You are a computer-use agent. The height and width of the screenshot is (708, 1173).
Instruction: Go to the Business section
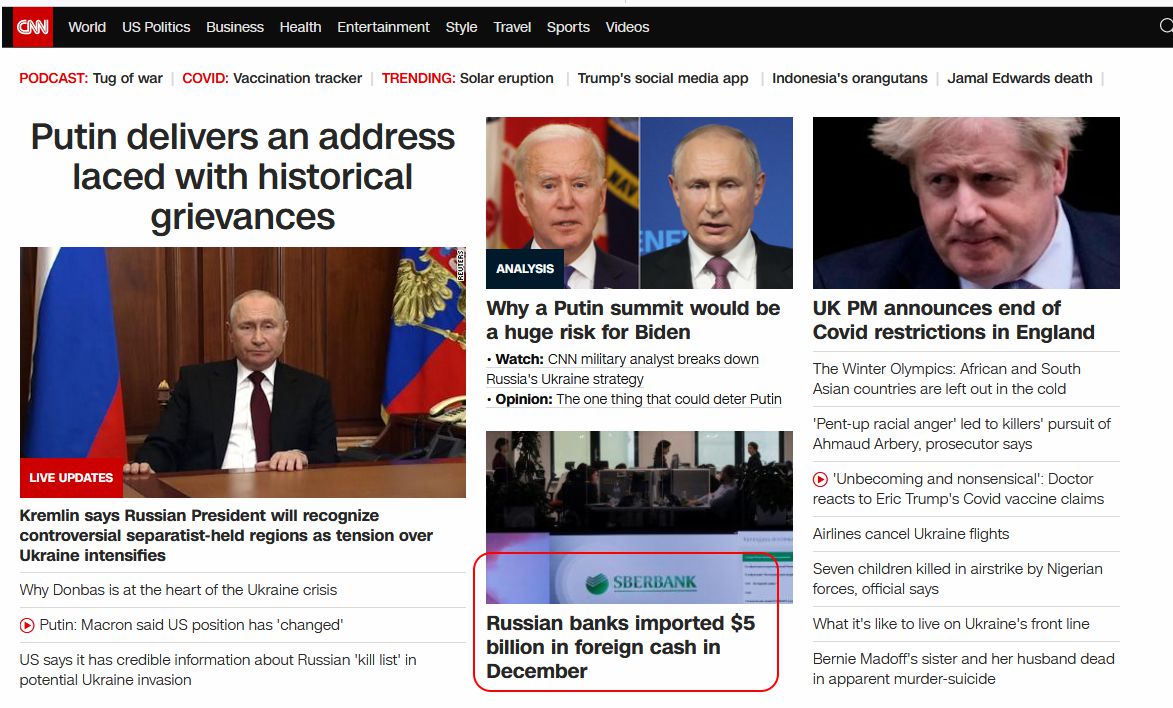click(234, 27)
